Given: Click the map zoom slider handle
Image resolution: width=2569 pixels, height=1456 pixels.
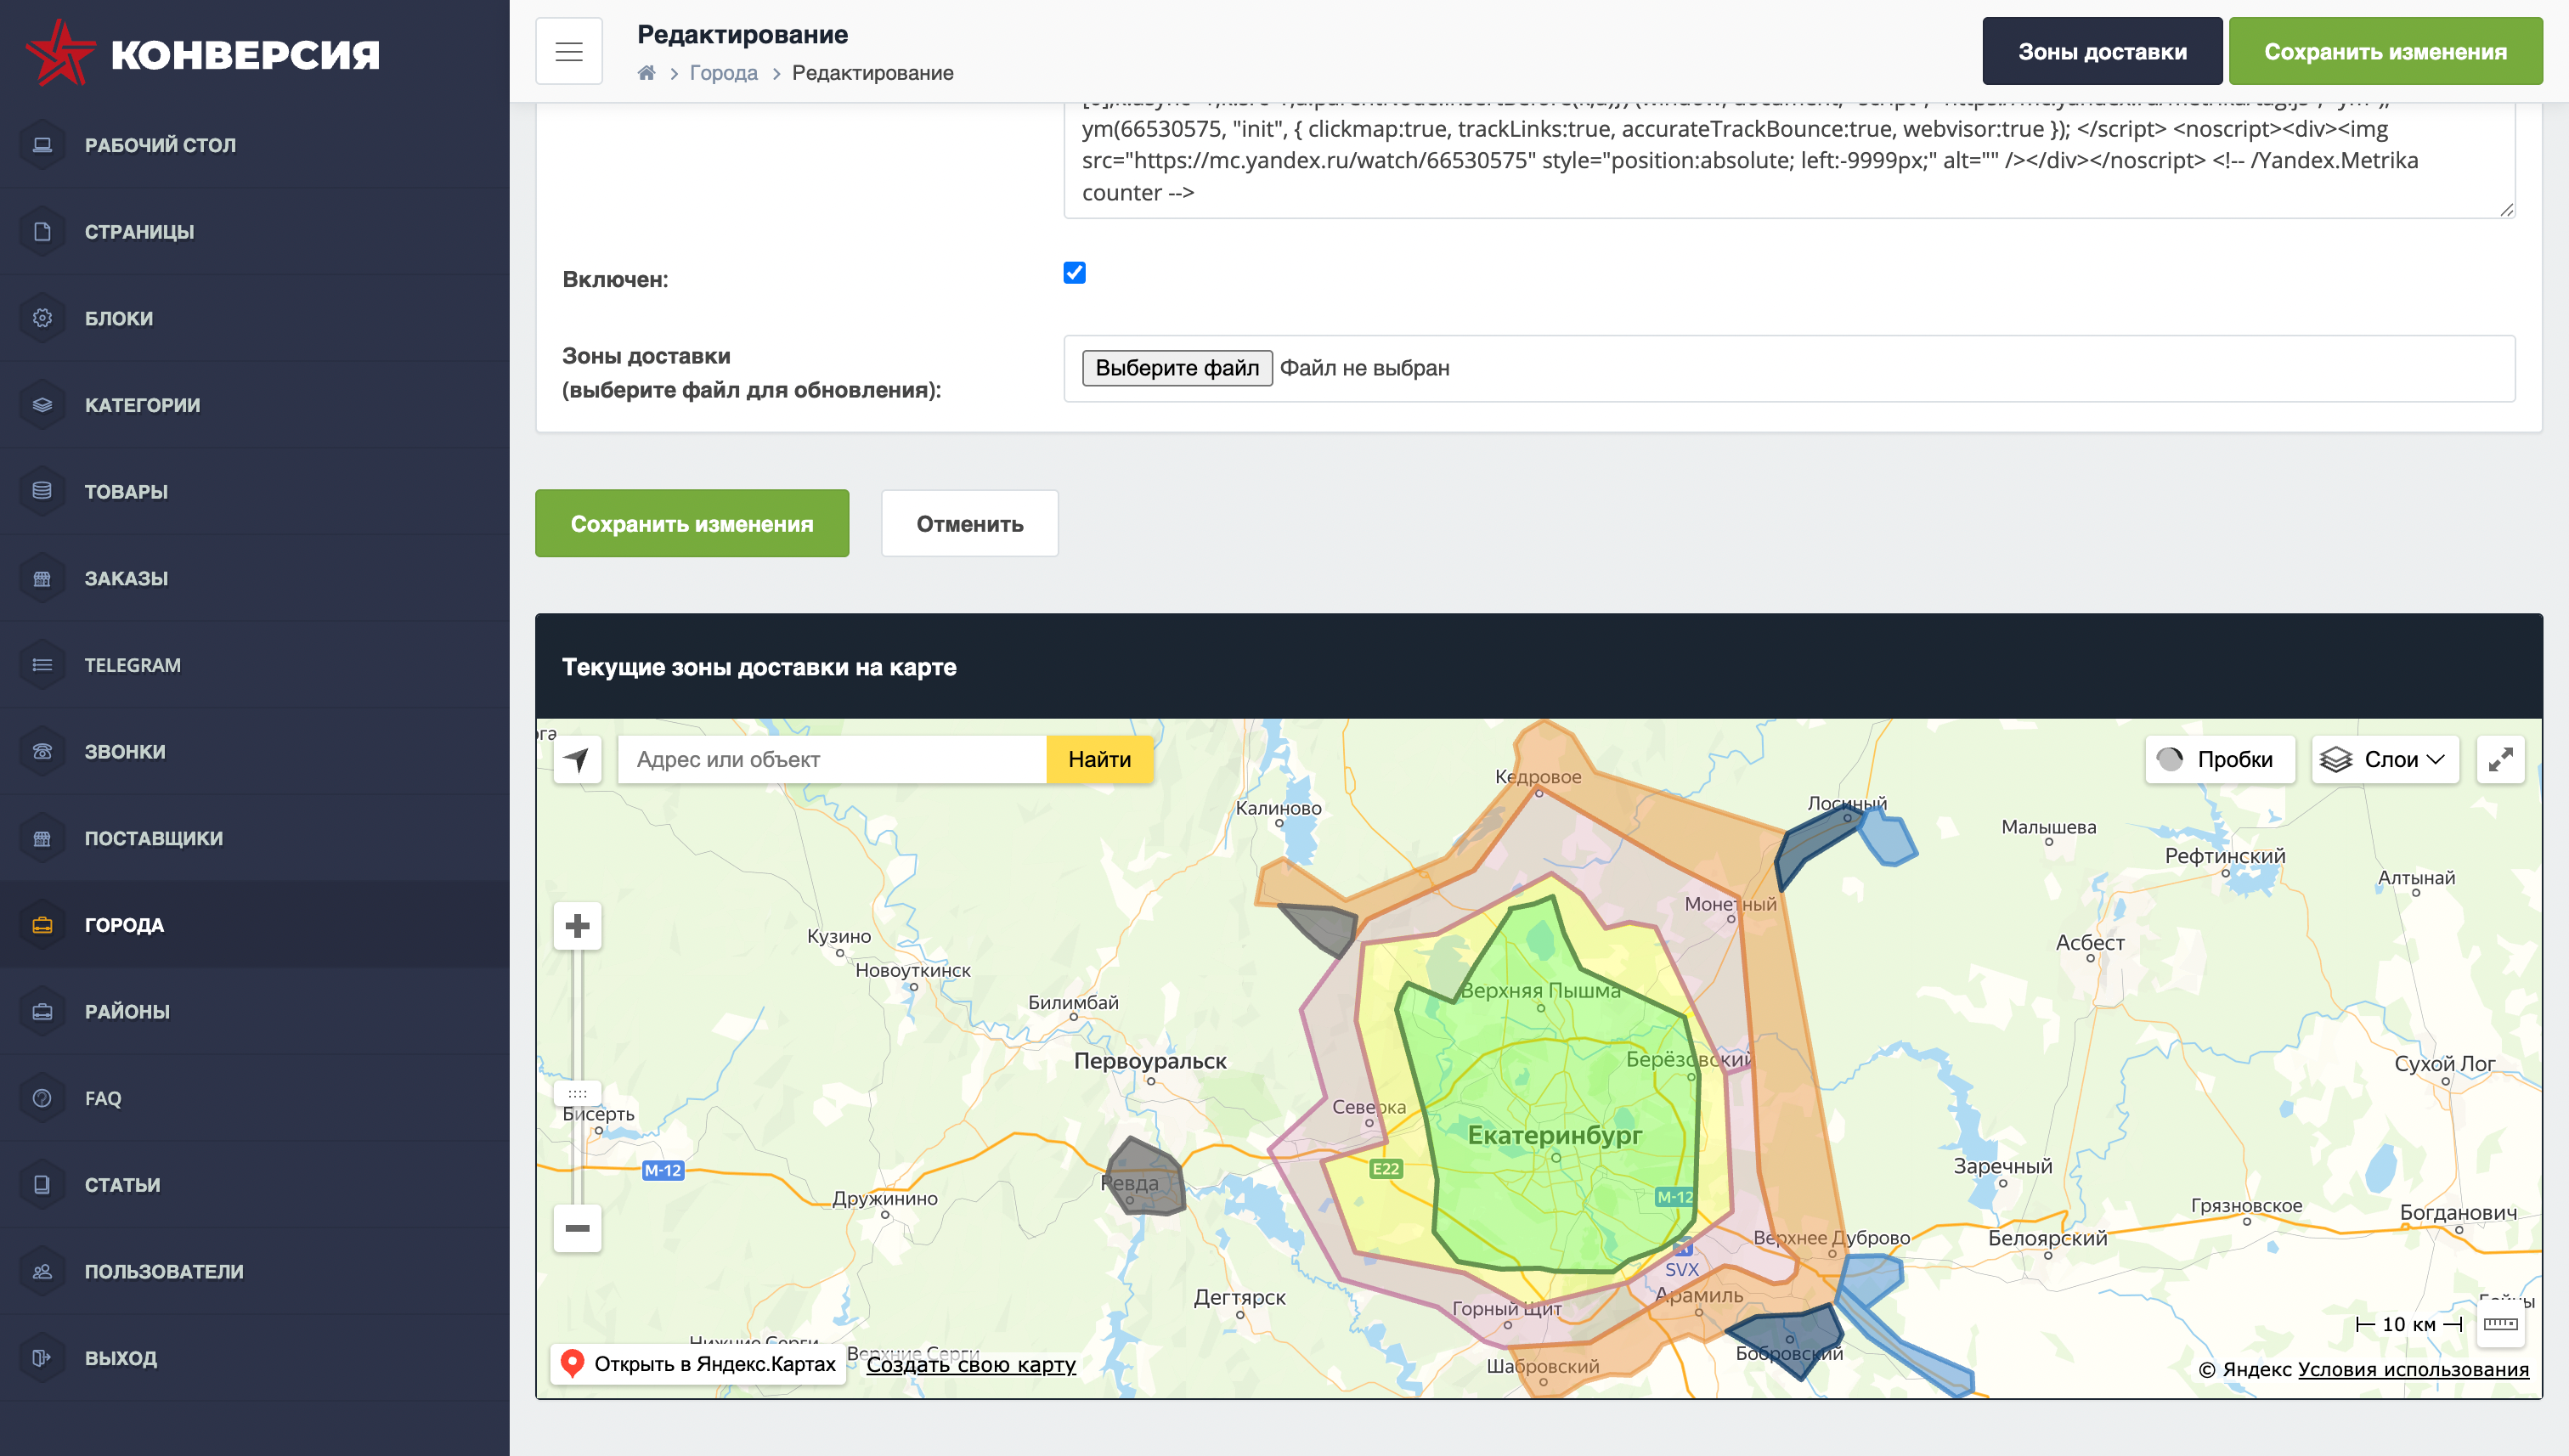Looking at the screenshot, I should (577, 1093).
